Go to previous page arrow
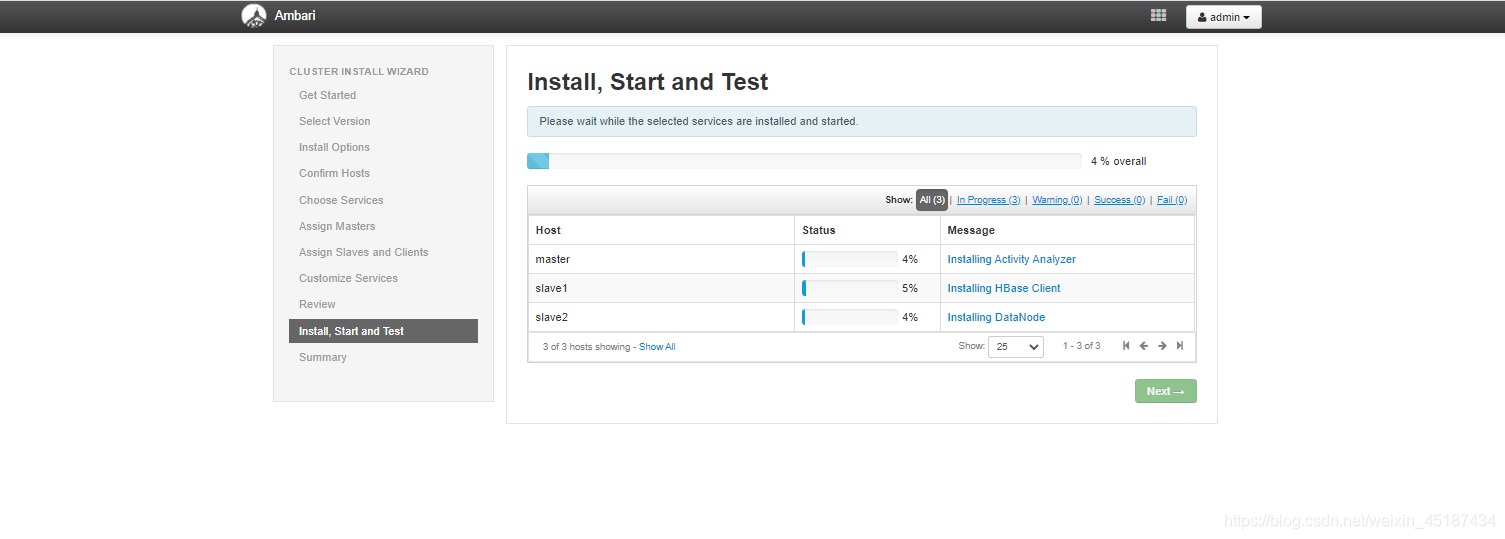The image size is (1505, 539). (x=1144, y=346)
